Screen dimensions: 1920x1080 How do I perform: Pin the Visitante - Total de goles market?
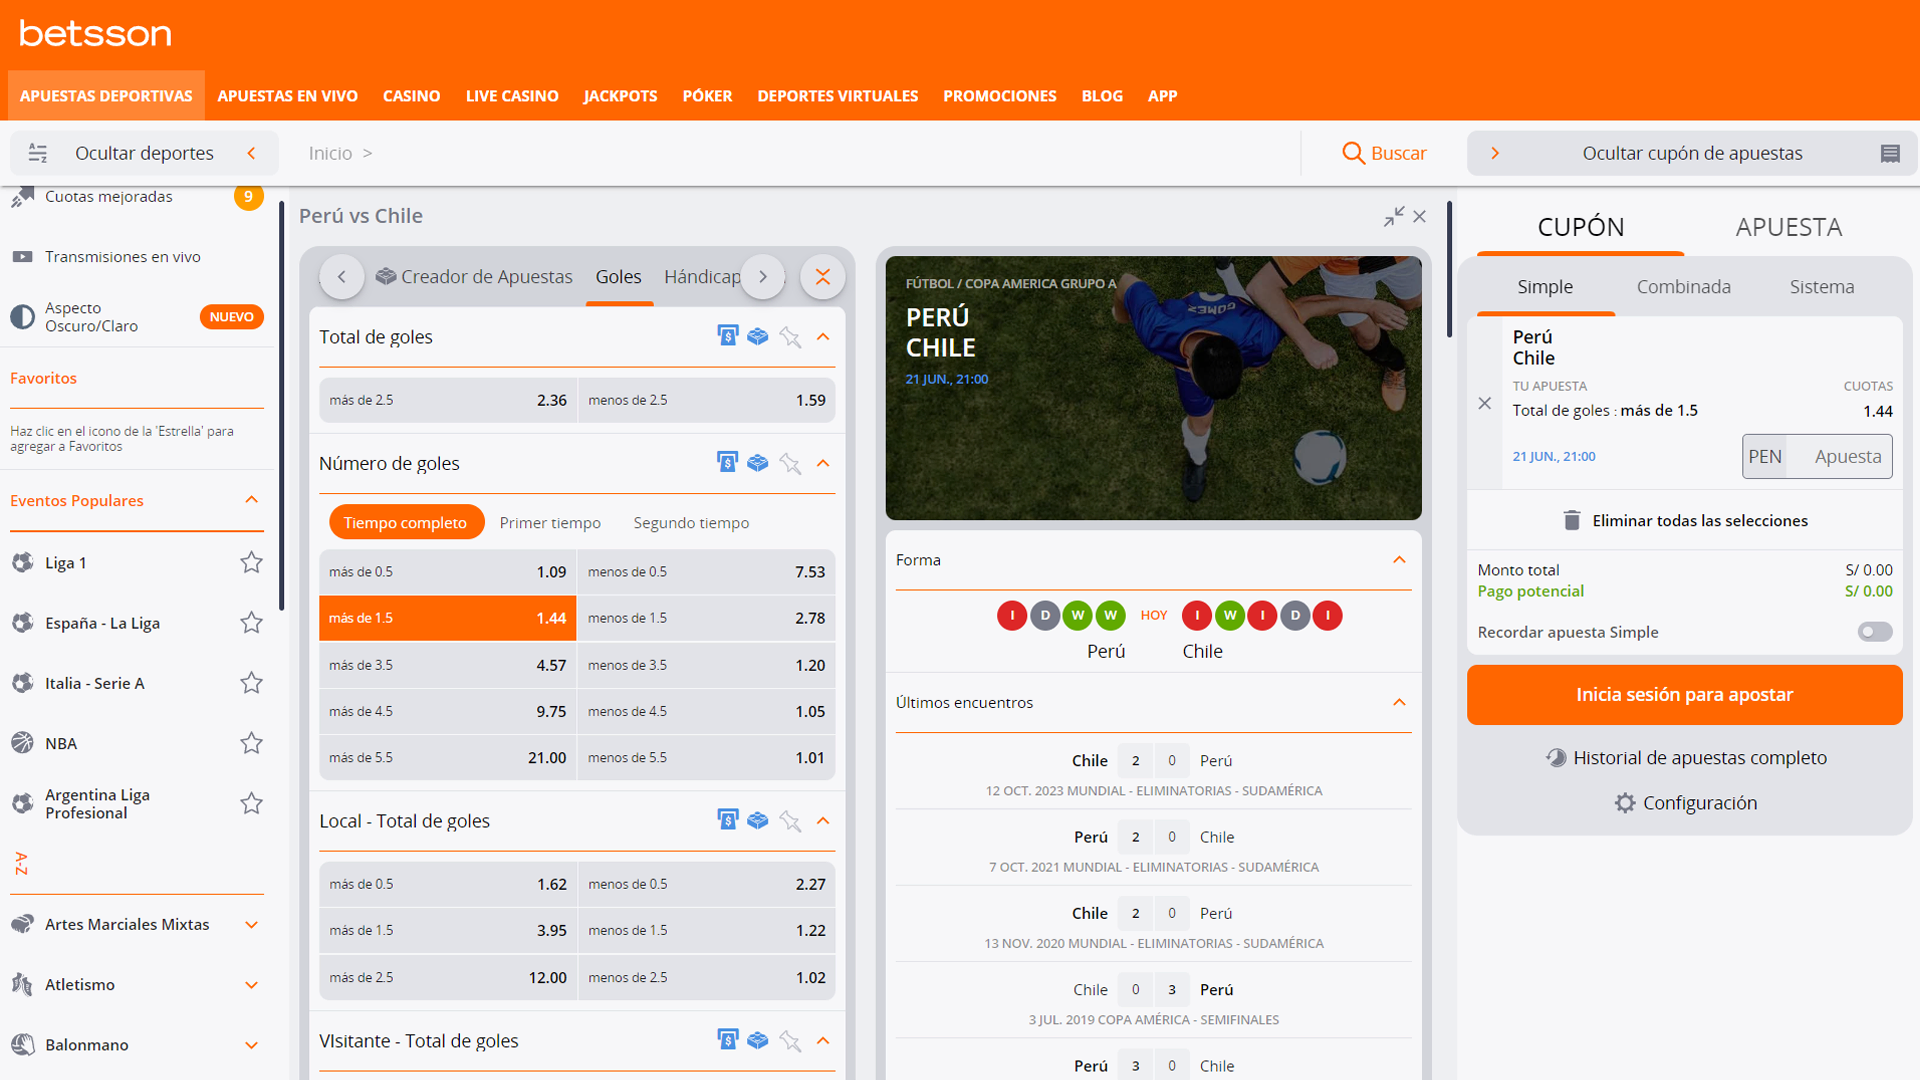click(x=790, y=1041)
